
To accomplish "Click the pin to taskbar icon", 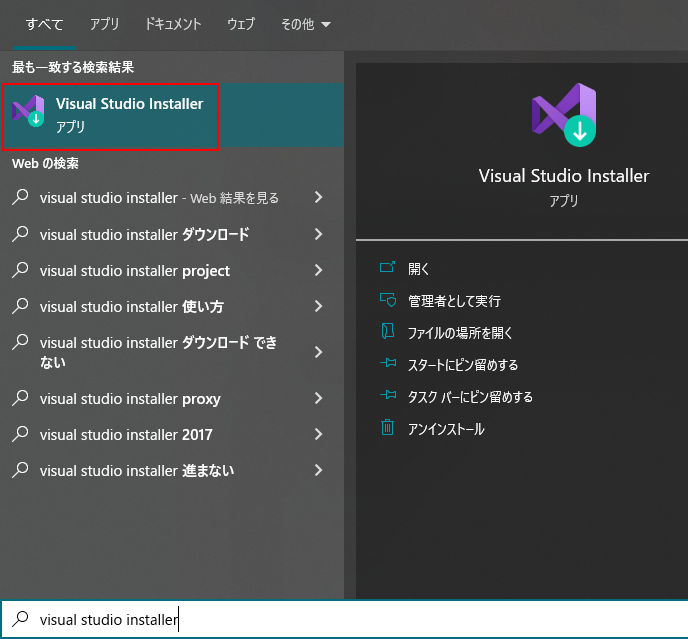I will point(388,397).
